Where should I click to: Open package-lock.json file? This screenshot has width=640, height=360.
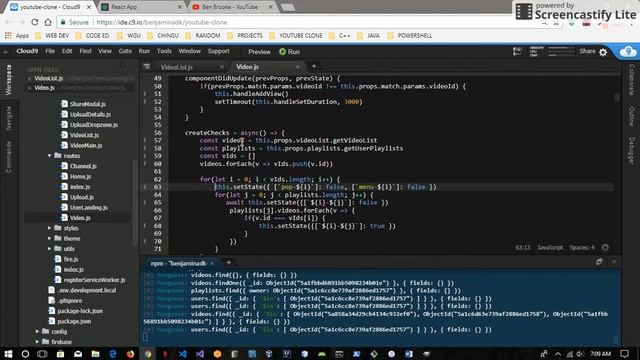coord(80,311)
